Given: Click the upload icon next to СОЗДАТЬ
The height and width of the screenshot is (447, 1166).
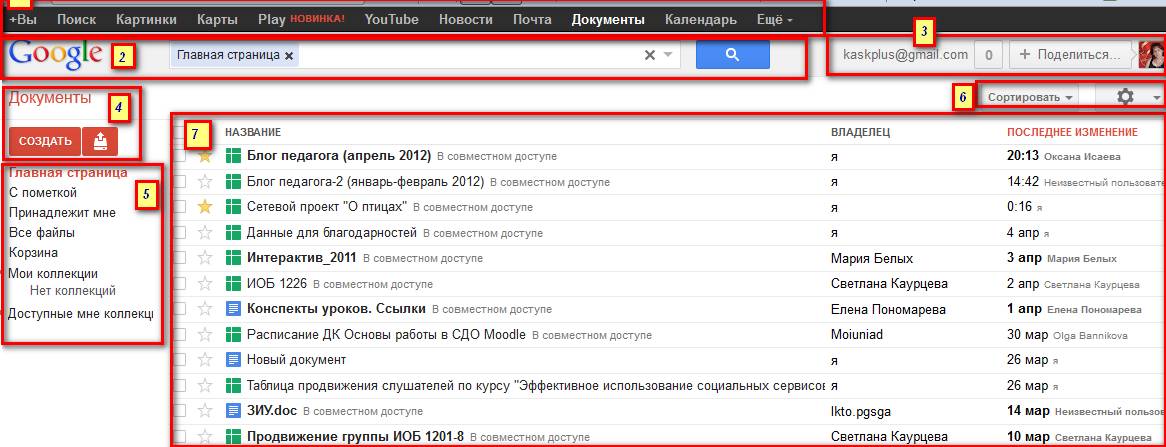Looking at the screenshot, I should (x=100, y=141).
